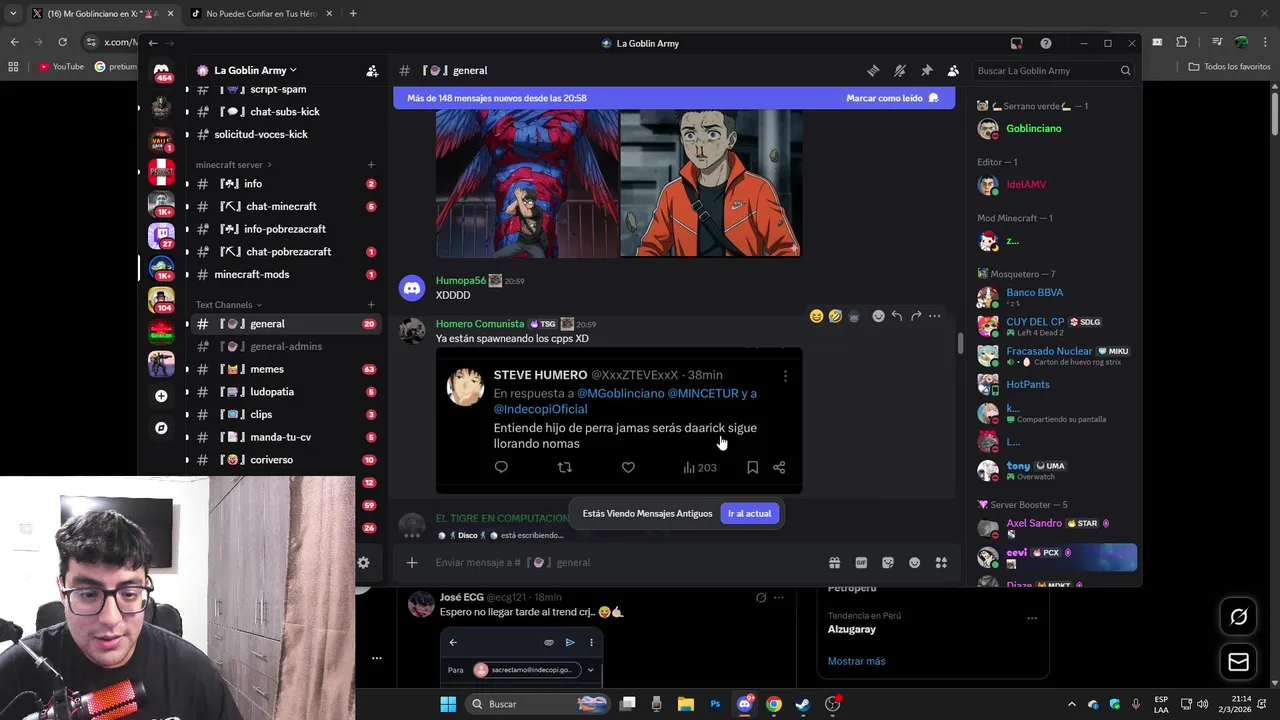Viewport: 1280px width, 720px height.
Task: Collapse the minecraft server category
Action: (x=233, y=165)
